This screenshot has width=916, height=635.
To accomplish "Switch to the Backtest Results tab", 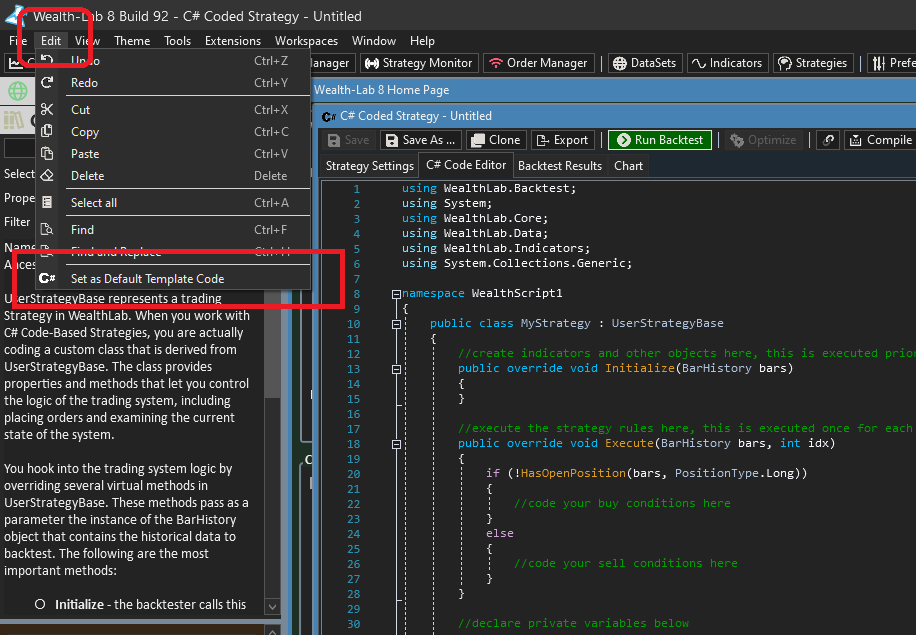I will pos(560,166).
